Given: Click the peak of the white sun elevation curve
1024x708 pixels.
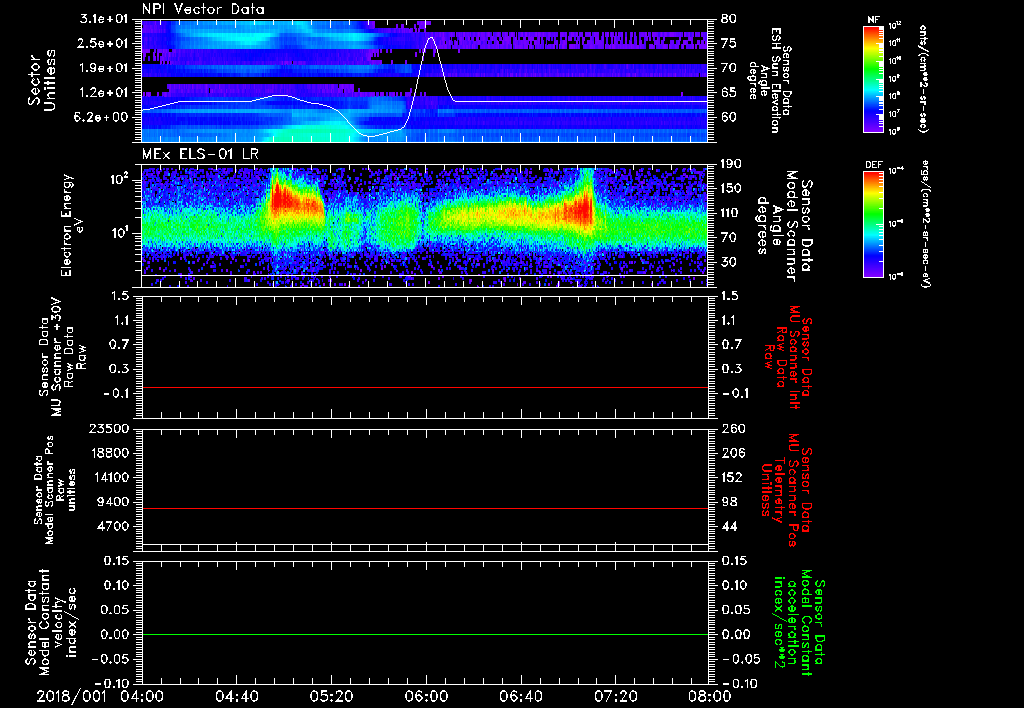Looking at the screenshot, I should (x=431, y=37).
